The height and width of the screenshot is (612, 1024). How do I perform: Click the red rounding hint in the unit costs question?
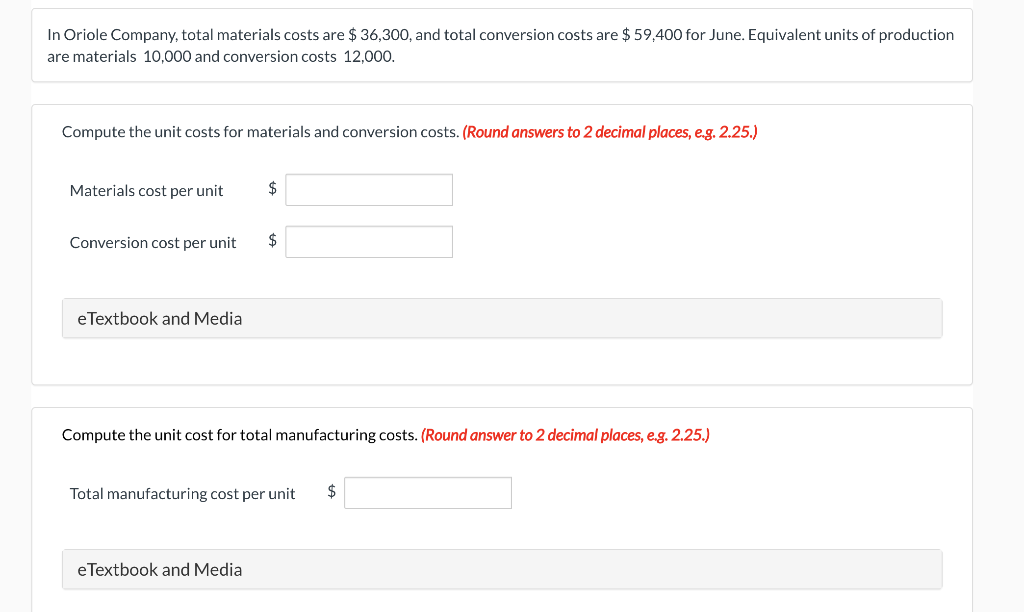(x=610, y=132)
